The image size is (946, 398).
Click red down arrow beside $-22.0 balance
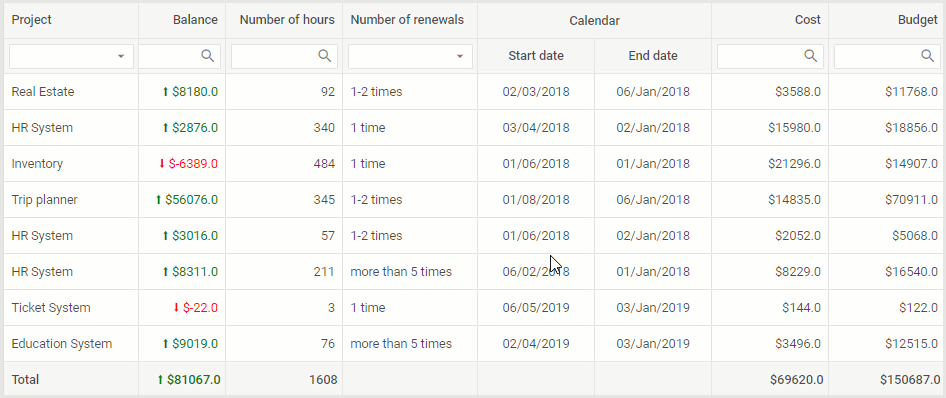tap(176, 308)
